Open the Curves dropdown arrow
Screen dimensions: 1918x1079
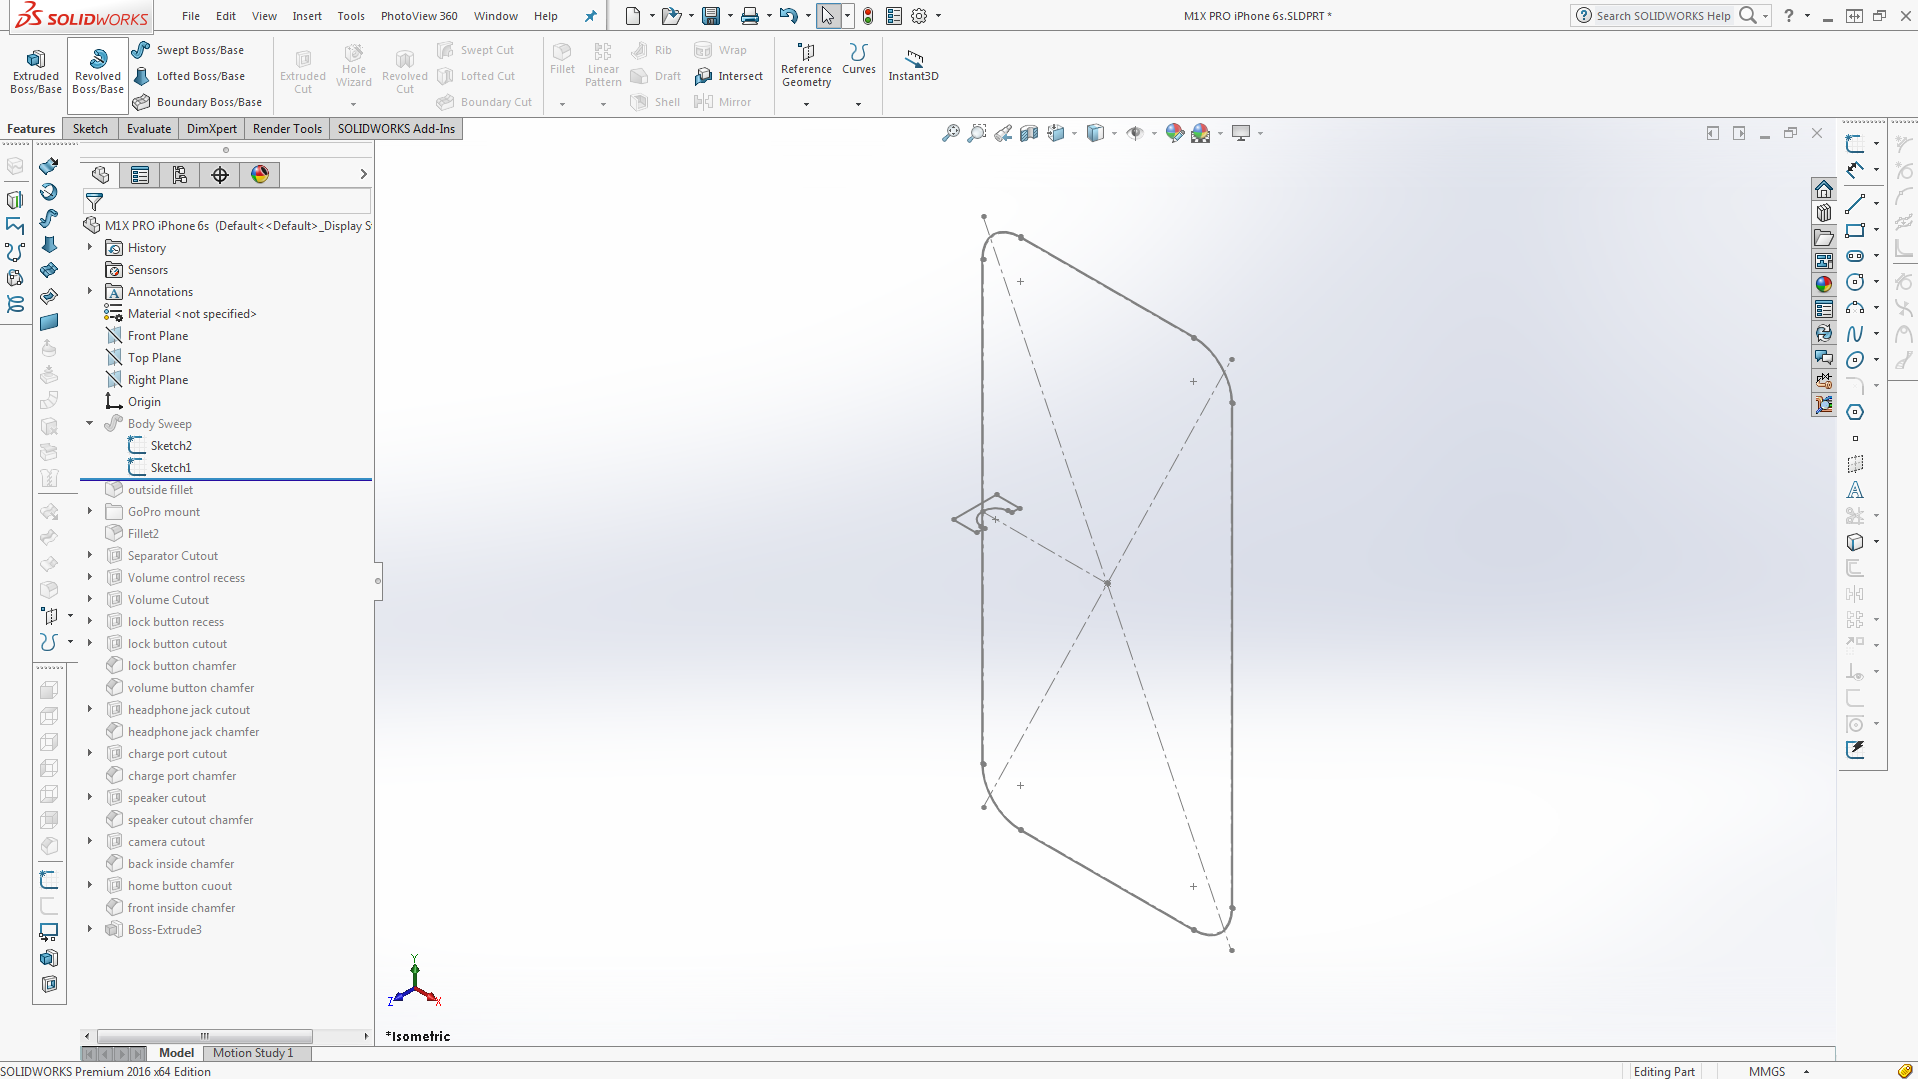[858, 104]
